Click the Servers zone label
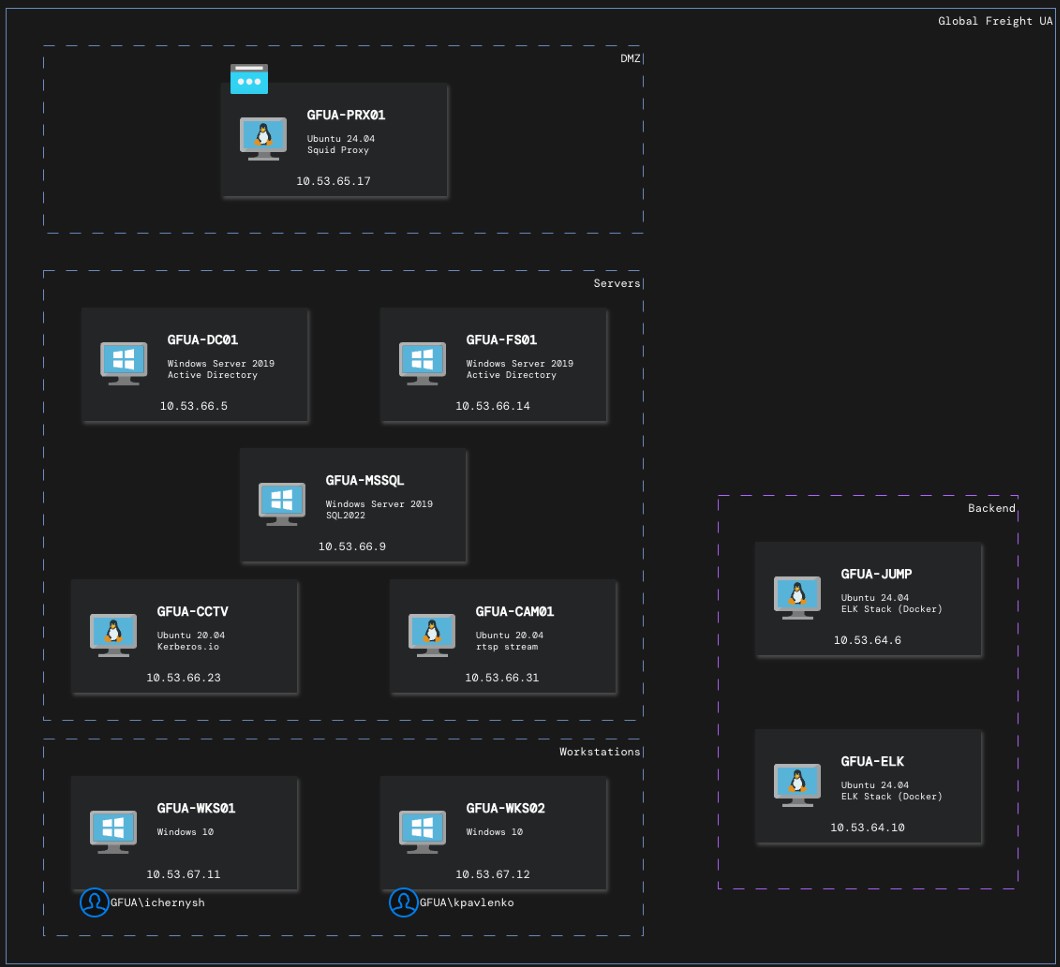Viewport: 1060px width, 967px height. pyautogui.click(x=617, y=283)
